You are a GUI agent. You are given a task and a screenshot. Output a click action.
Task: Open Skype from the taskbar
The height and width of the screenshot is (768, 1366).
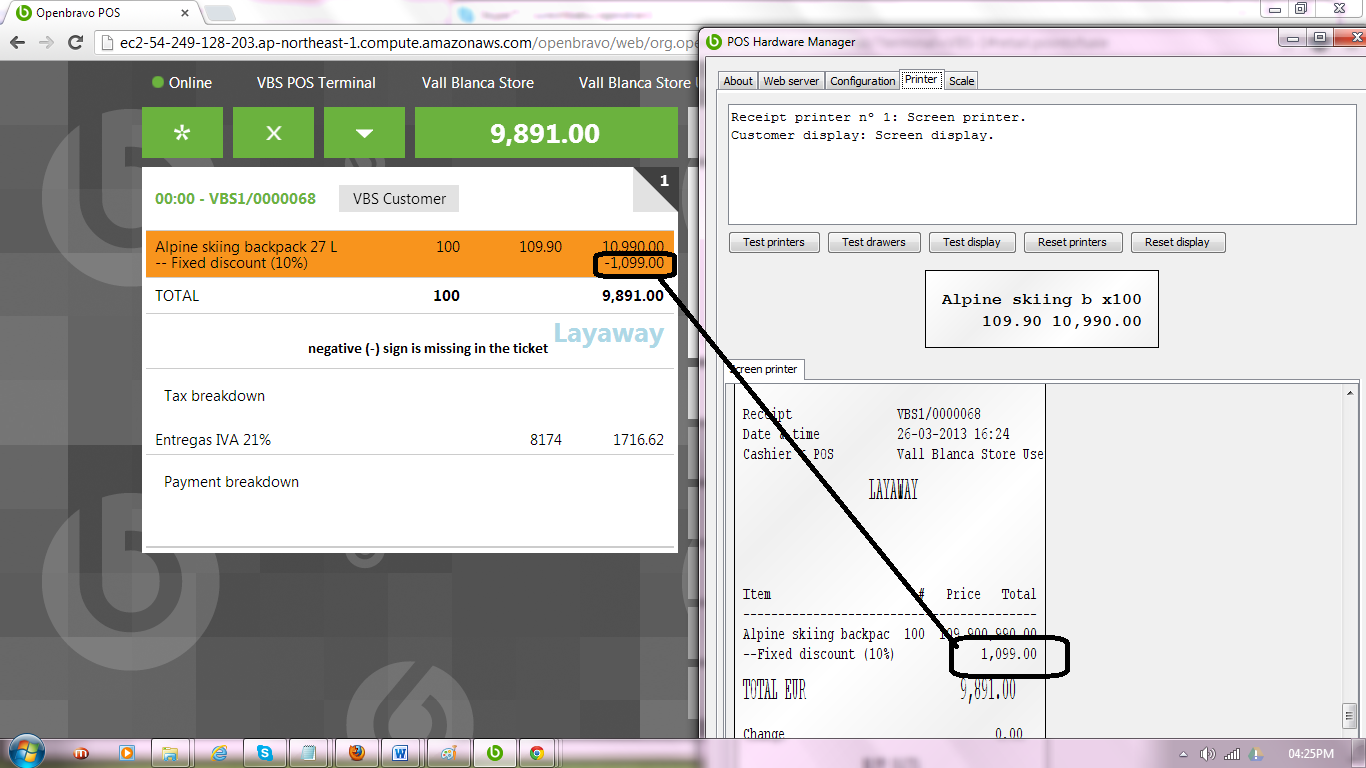pos(265,753)
